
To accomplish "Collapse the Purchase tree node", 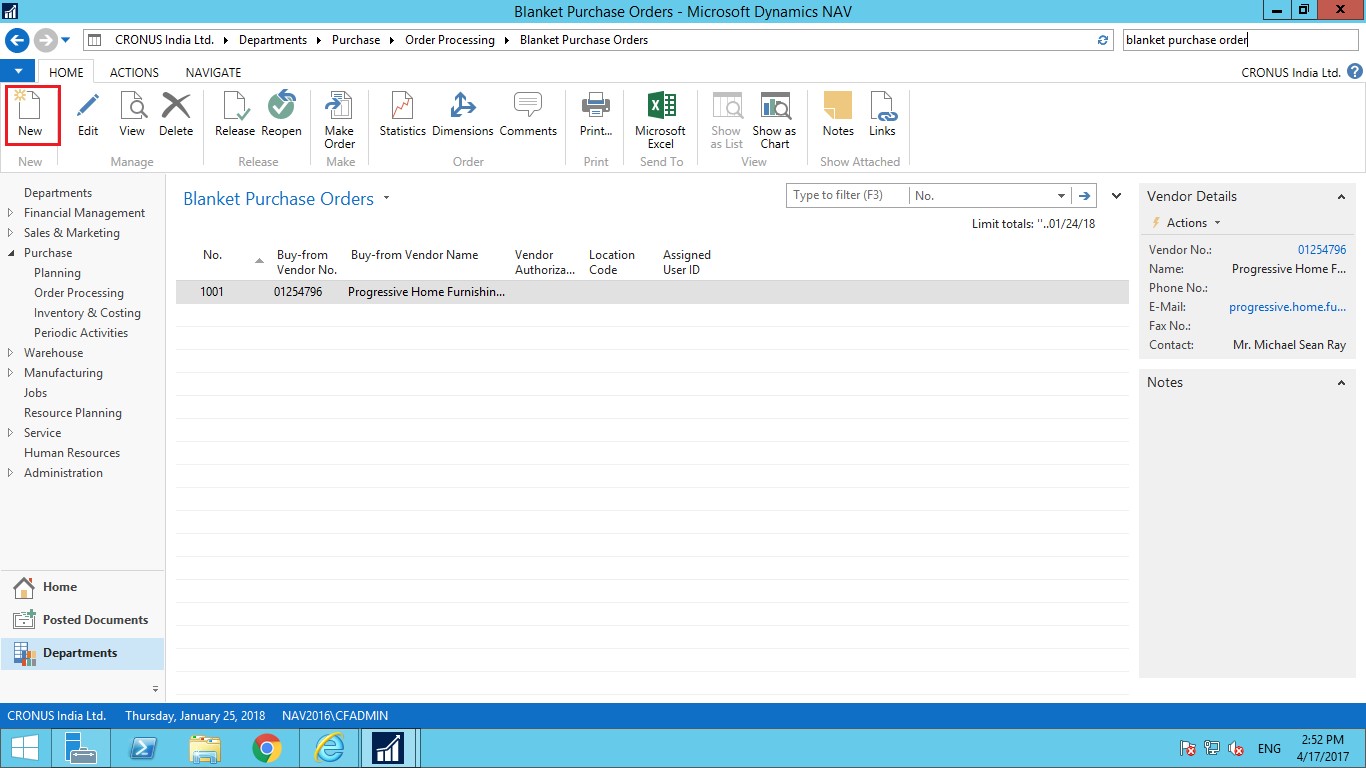I will [11, 253].
